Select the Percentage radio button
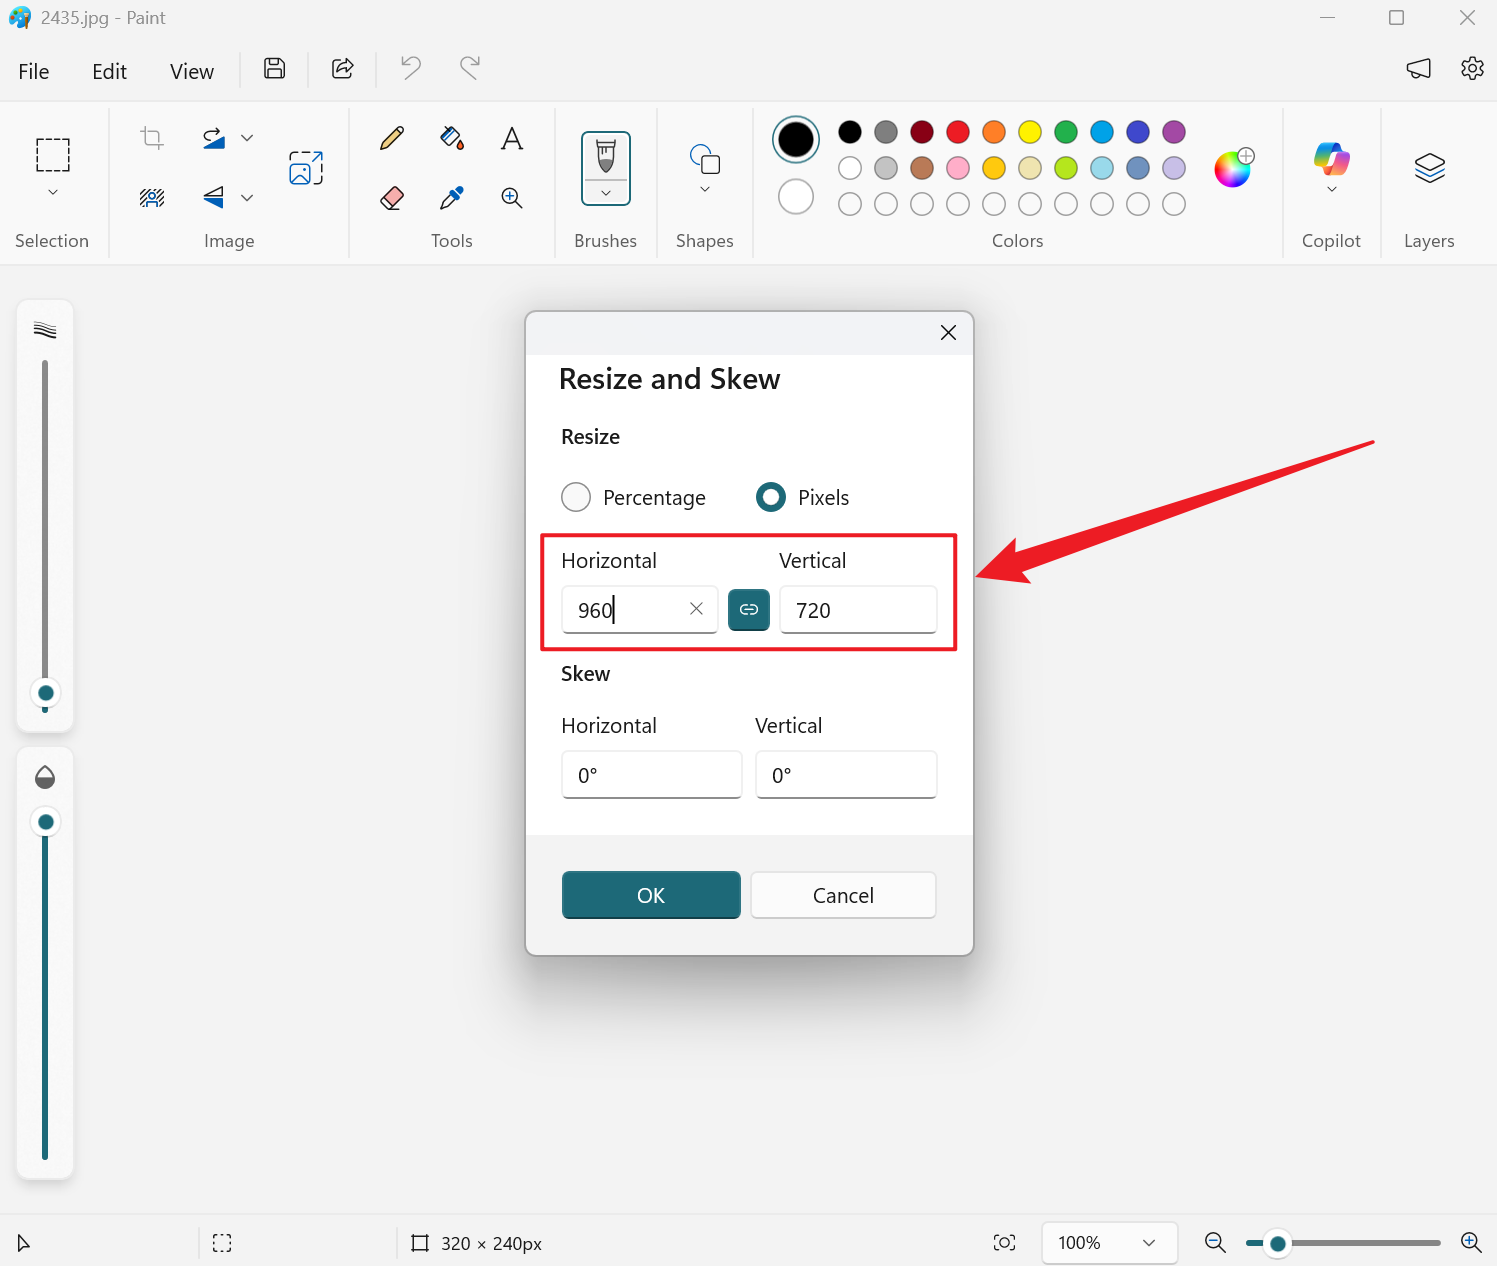Viewport: 1497px width, 1266px height. pyautogui.click(x=576, y=497)
